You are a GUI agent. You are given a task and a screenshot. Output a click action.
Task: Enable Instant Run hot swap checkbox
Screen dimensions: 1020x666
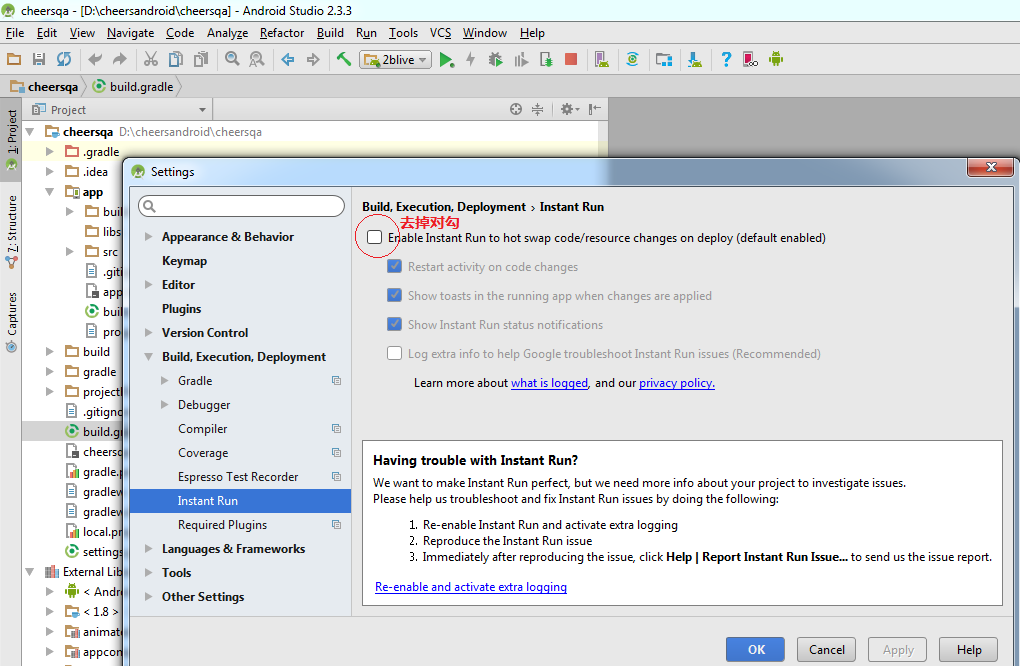(375, 237)
